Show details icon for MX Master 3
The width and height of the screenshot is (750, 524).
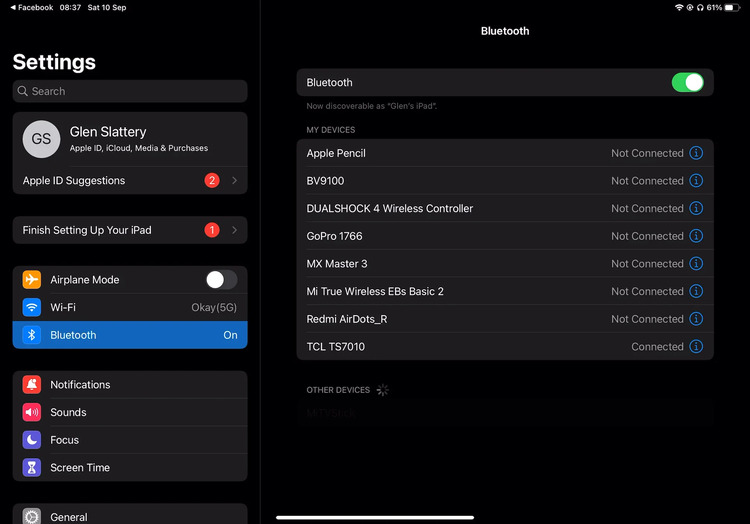697,264
